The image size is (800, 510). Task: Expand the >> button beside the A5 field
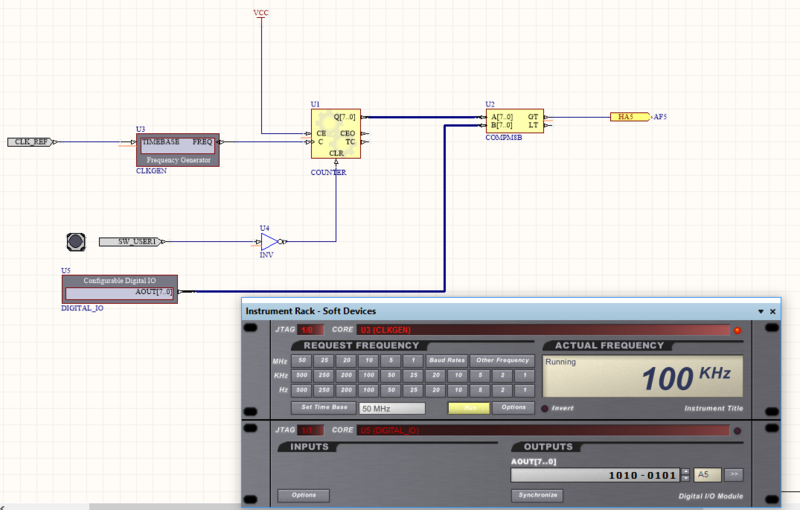coord(733,475)
